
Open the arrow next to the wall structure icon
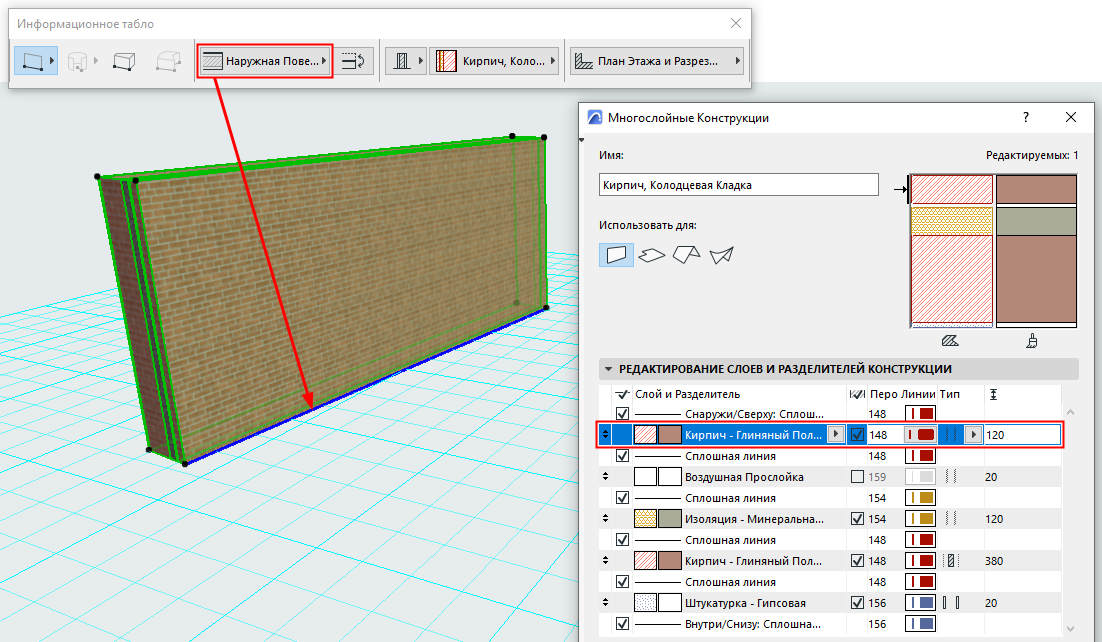coord(420,61)
